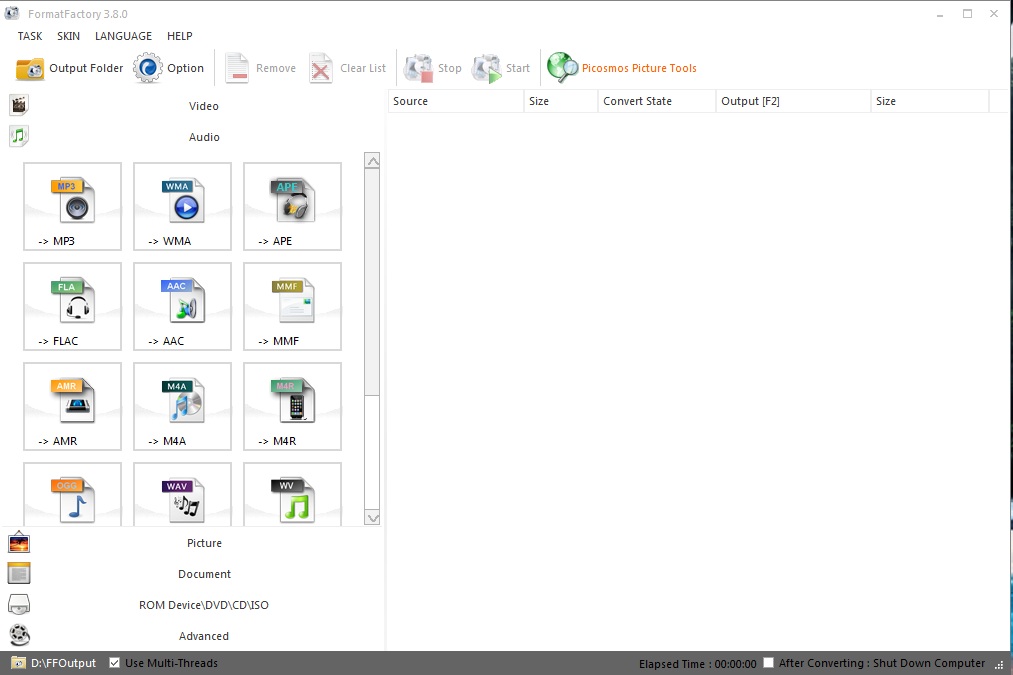1013x675 pixels.
Task: Expand the ROM Device\DVD\CD\ISO section
Action: (x=204, y=605)
